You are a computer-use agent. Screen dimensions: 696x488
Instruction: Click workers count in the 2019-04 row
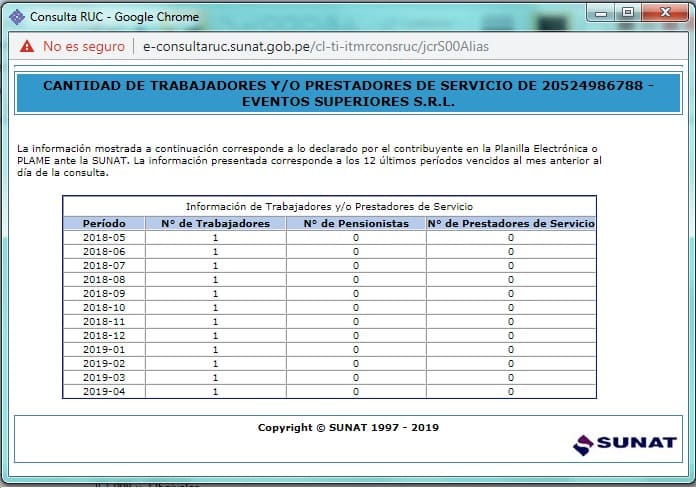216,392
